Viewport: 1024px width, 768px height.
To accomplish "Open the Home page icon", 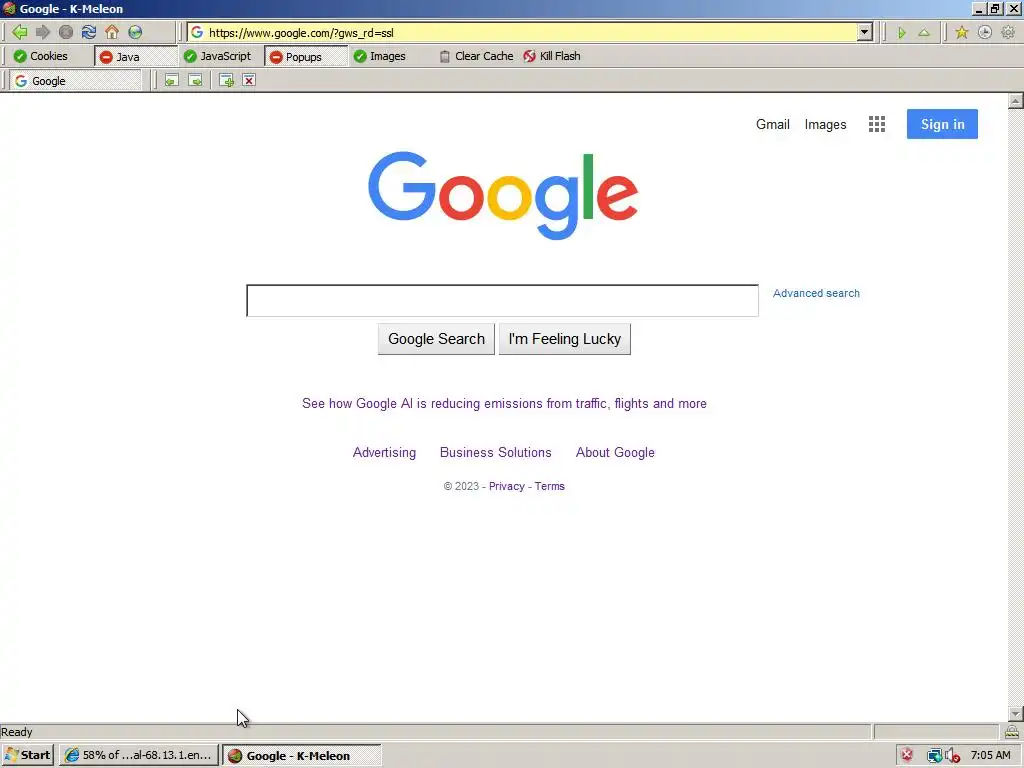I will click(x=112, y=32).
